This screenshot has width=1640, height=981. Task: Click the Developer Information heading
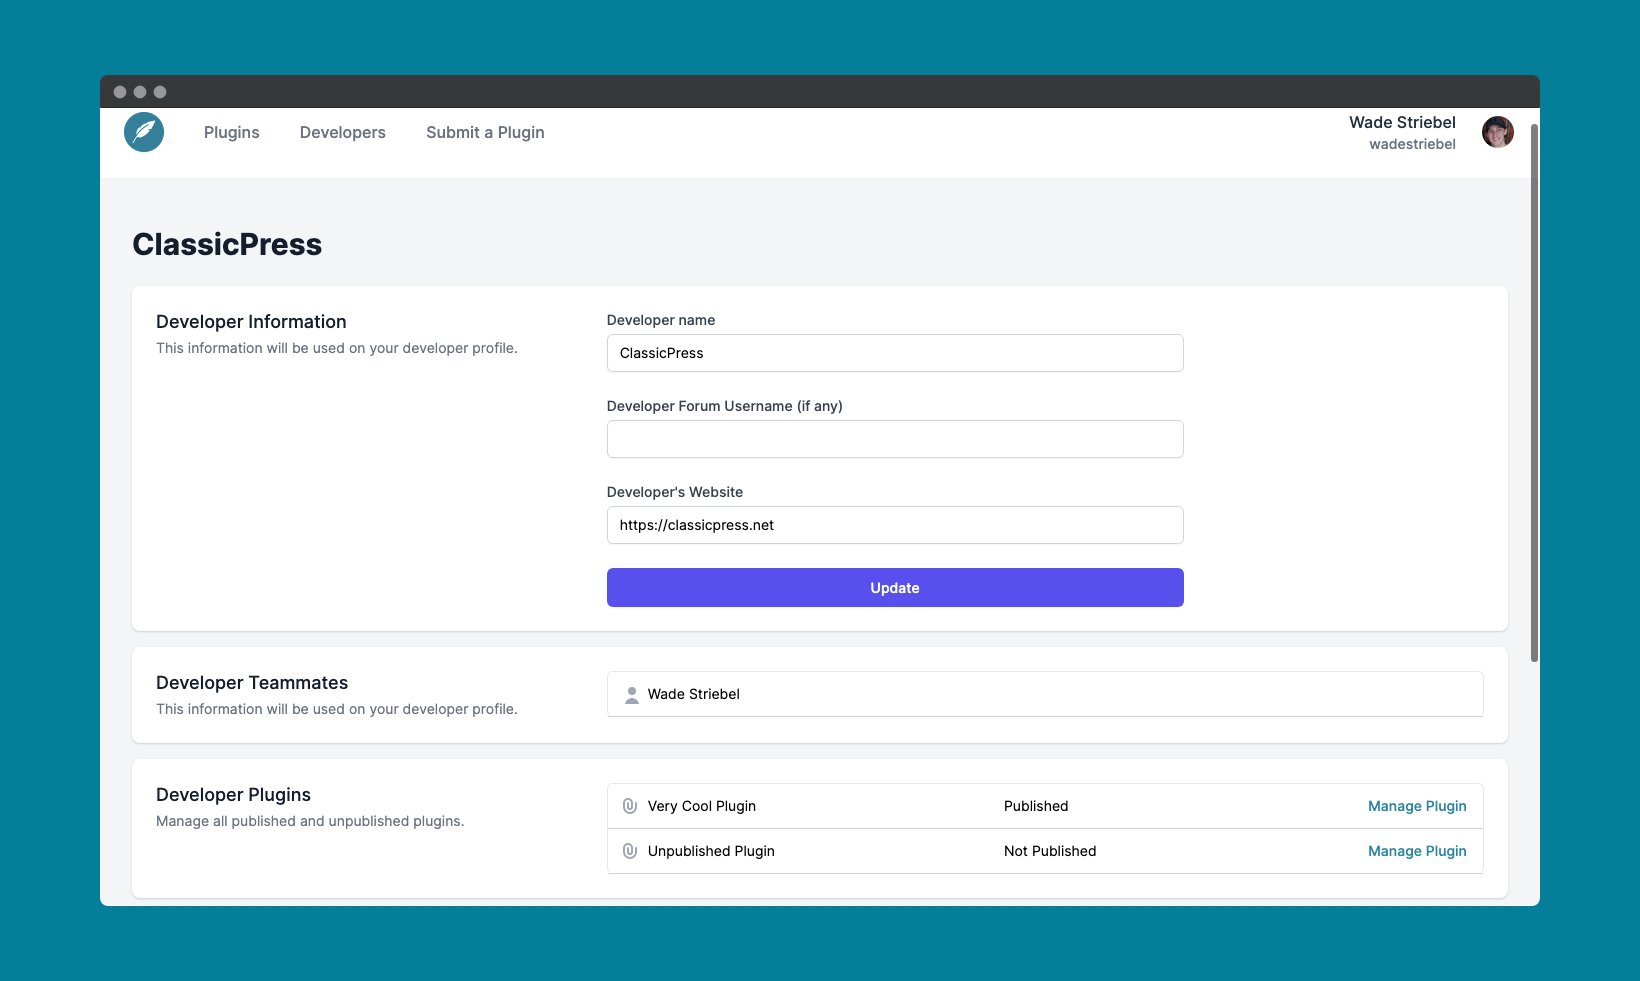coord(251,321)
